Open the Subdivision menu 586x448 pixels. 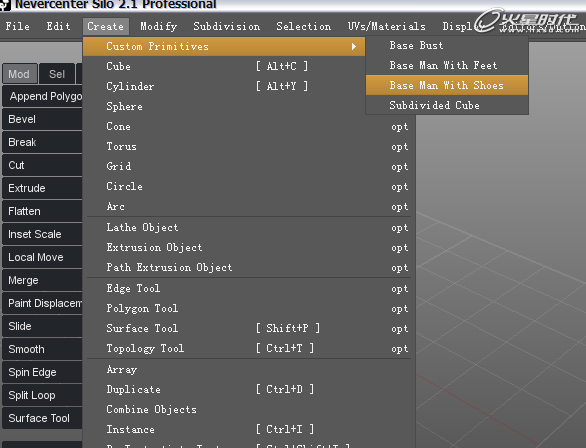pyautogui.click(x=226, y=26)
